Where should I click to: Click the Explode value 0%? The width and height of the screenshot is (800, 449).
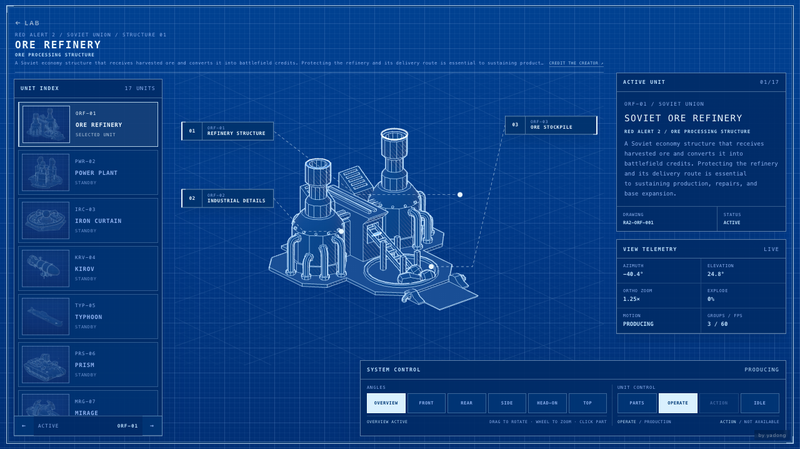point(711,299)
